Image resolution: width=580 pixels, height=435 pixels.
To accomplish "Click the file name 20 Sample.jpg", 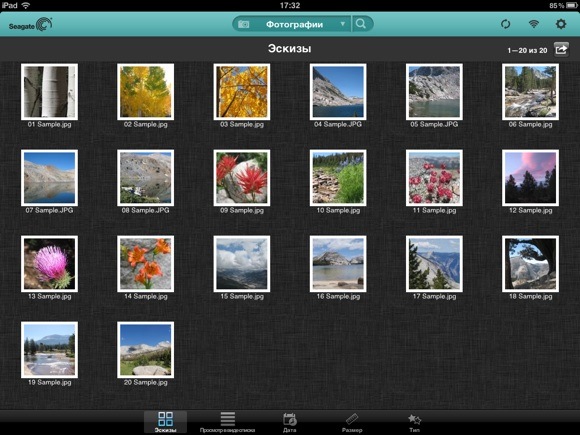I will pyautogui.click(x=146, y=382).
